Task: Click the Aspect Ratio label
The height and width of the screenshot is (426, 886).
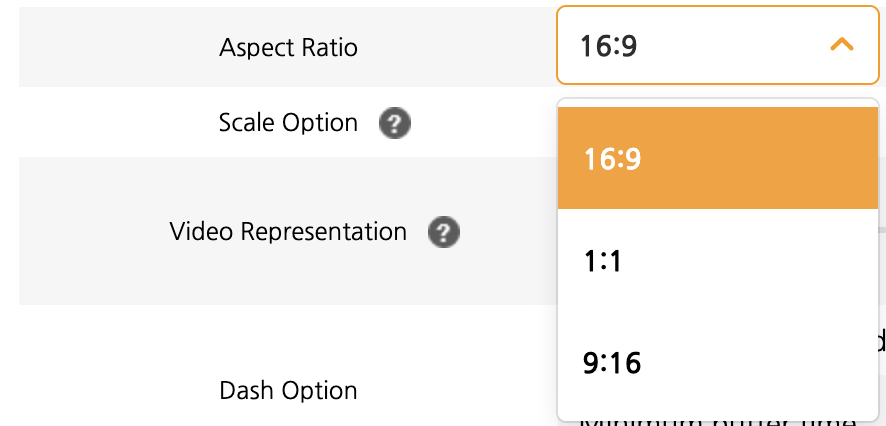Action: 288,47
